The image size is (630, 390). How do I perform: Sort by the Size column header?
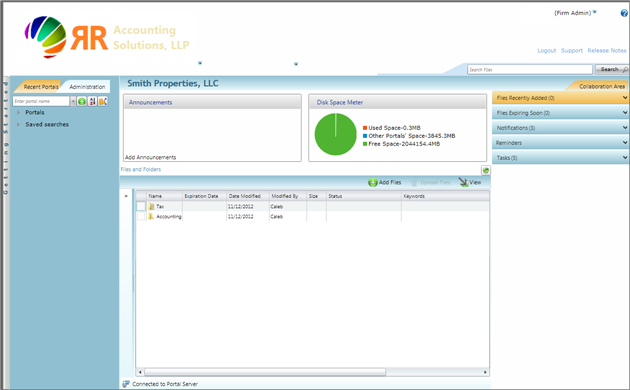click(316, 196)
